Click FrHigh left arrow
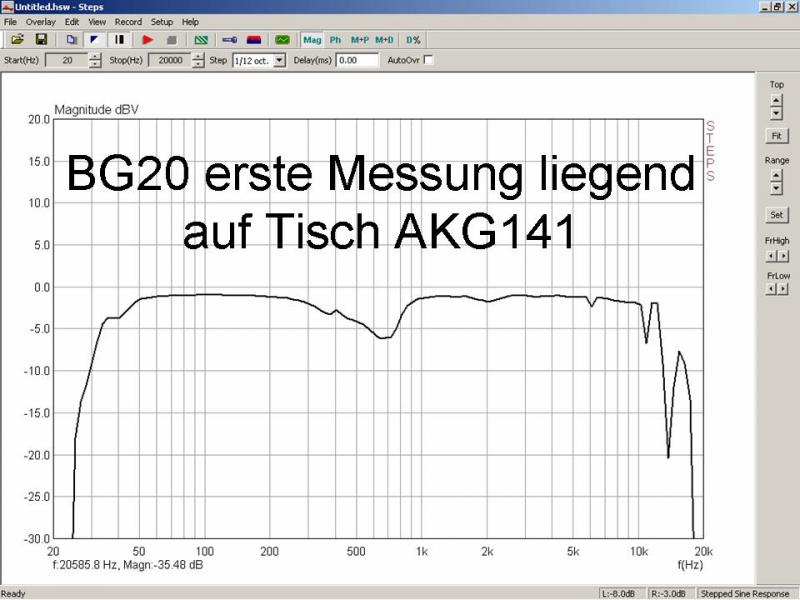This screenshot has width=800, height=600. click(771, 256)
